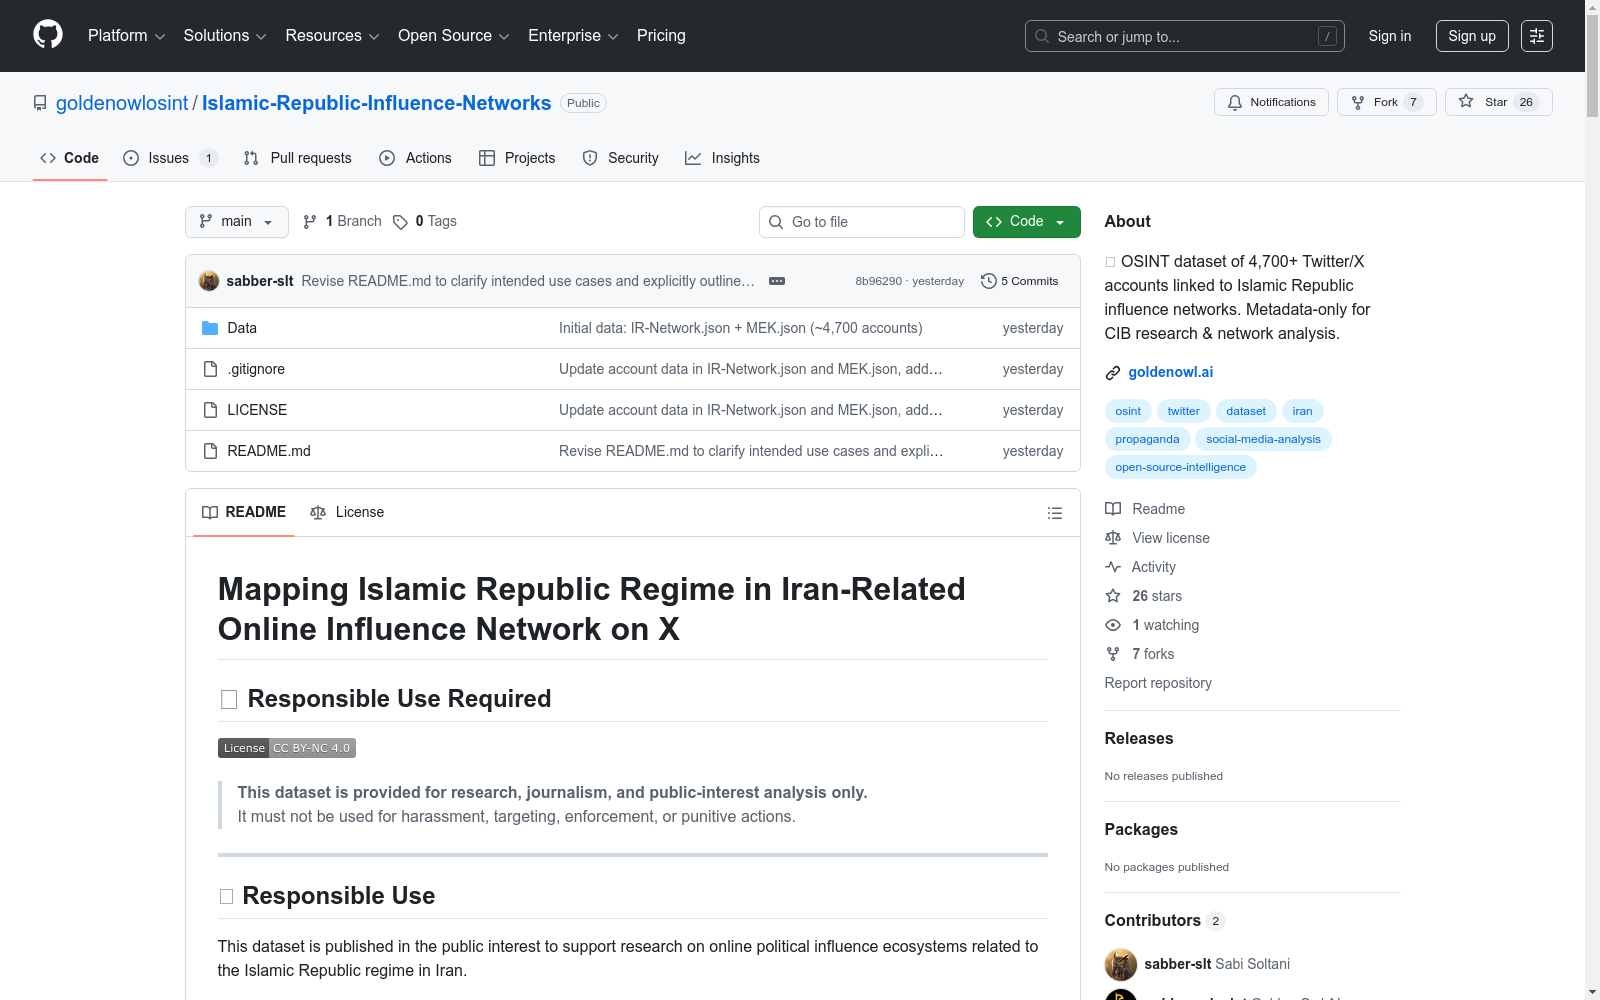Open the goldenowlosint owner profile
The image size is (1600, 1000).
click(122, 103)
